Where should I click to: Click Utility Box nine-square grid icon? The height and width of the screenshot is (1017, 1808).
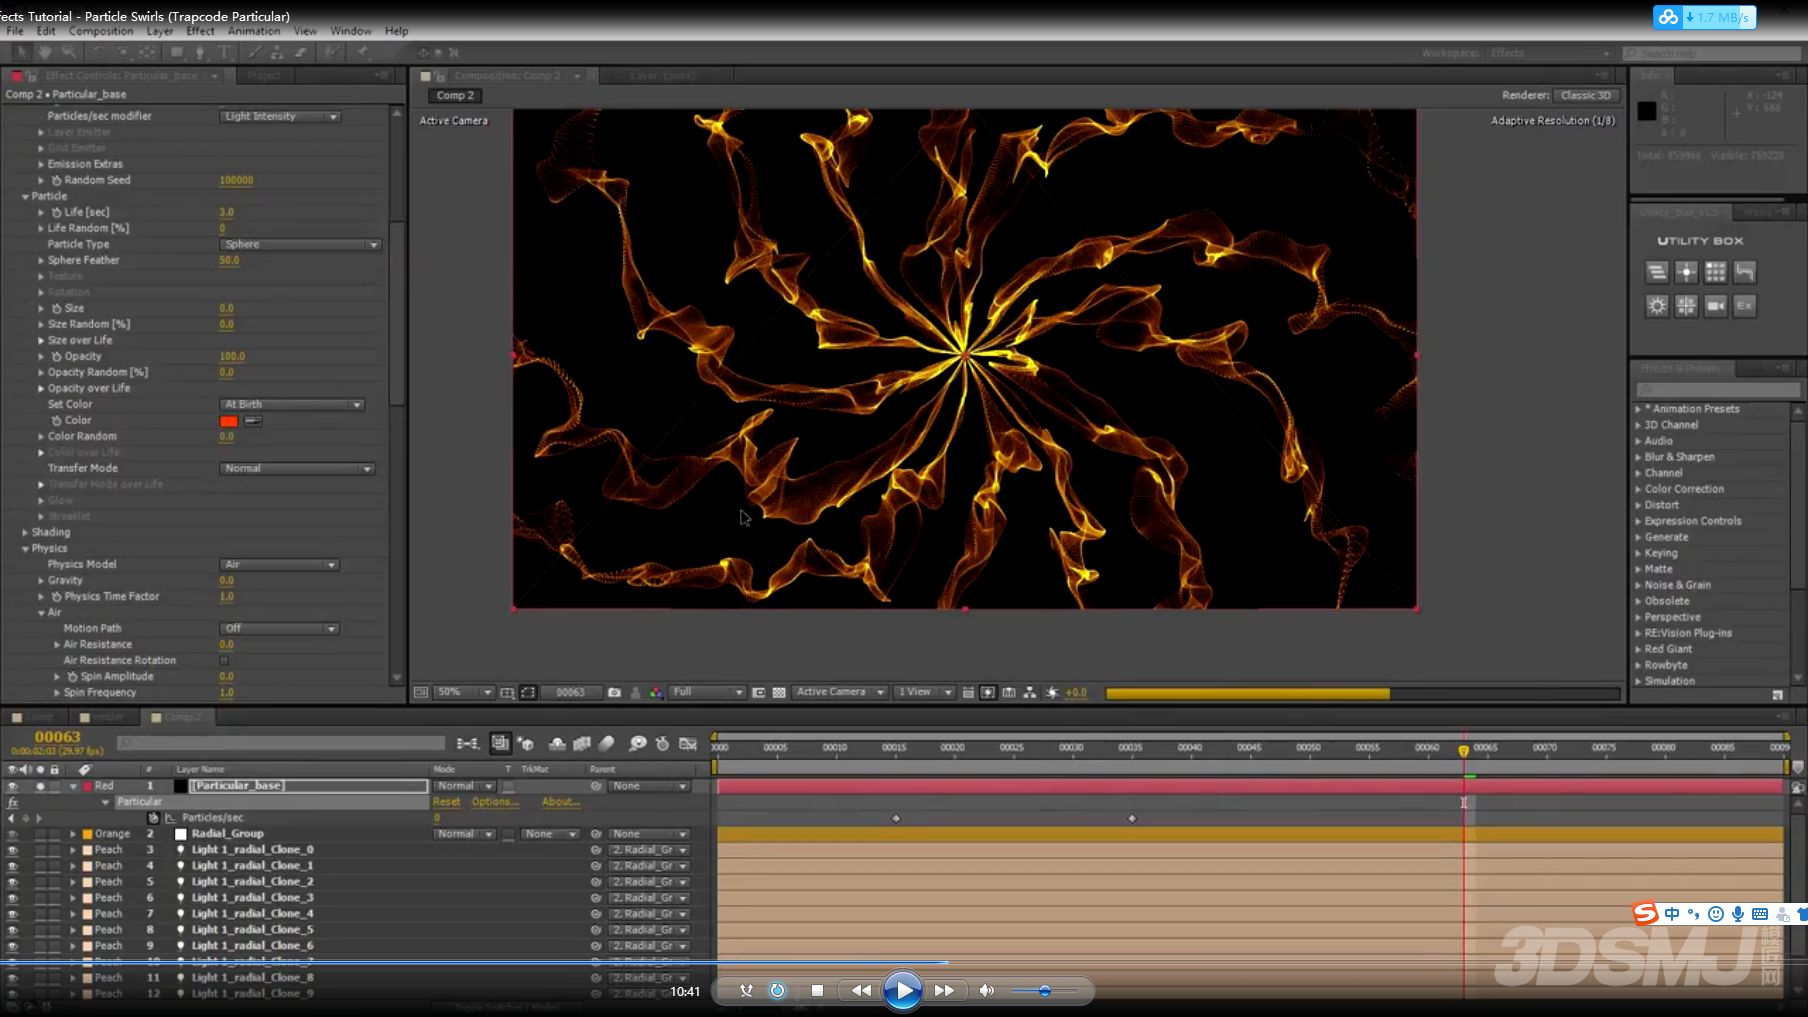tap(1715, 272)
